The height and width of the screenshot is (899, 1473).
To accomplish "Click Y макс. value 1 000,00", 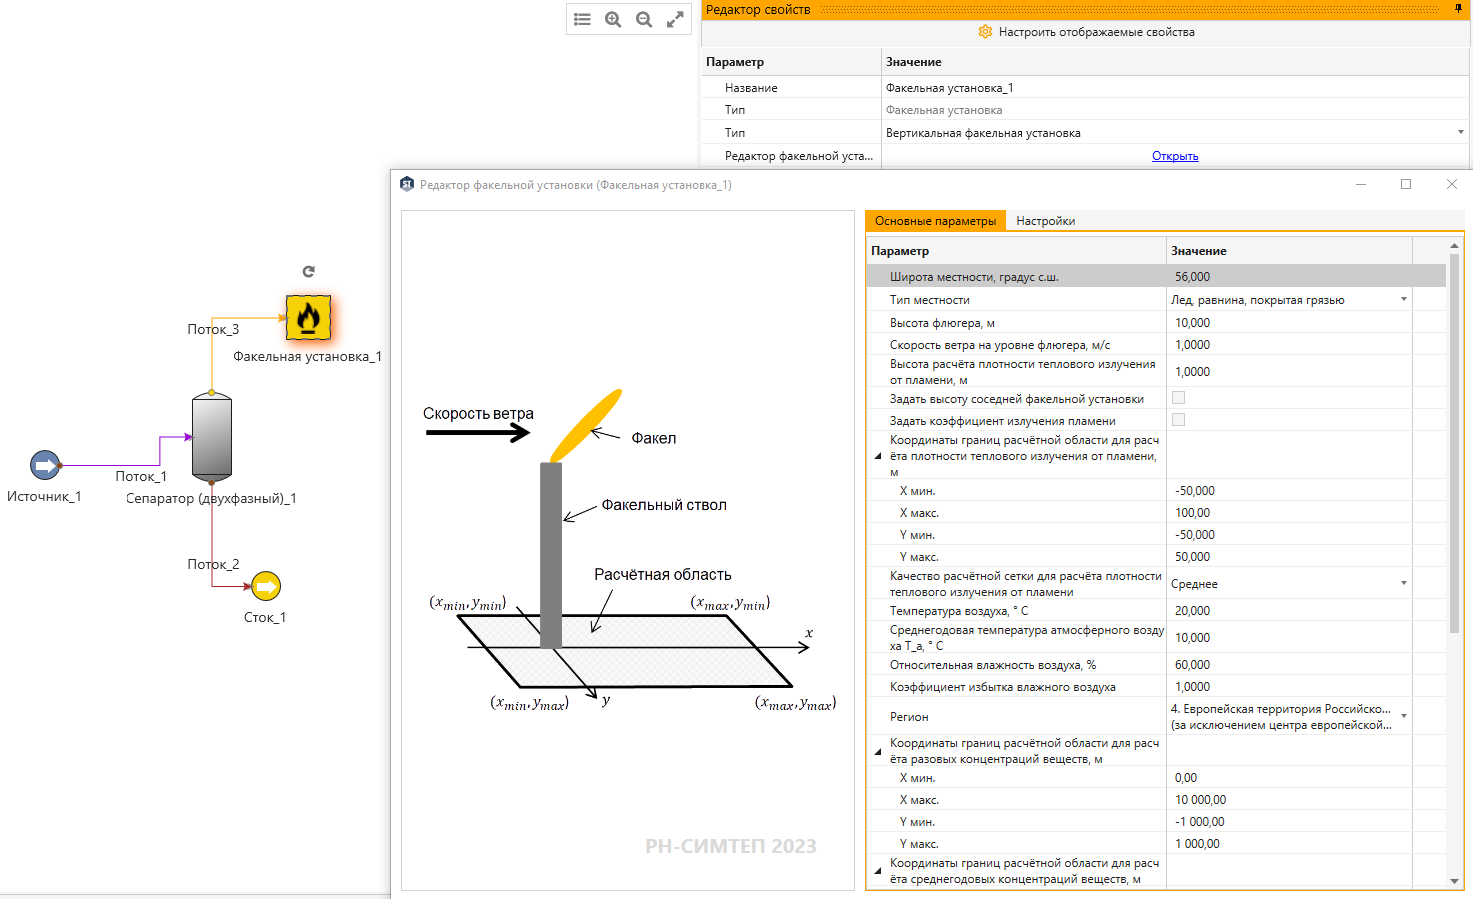I will [1289, 844].
